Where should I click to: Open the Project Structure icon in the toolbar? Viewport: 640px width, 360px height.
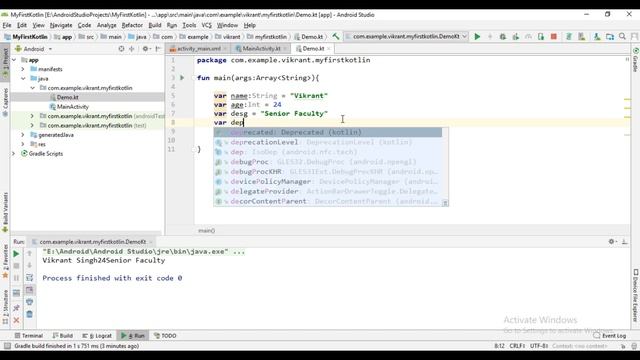610,37
